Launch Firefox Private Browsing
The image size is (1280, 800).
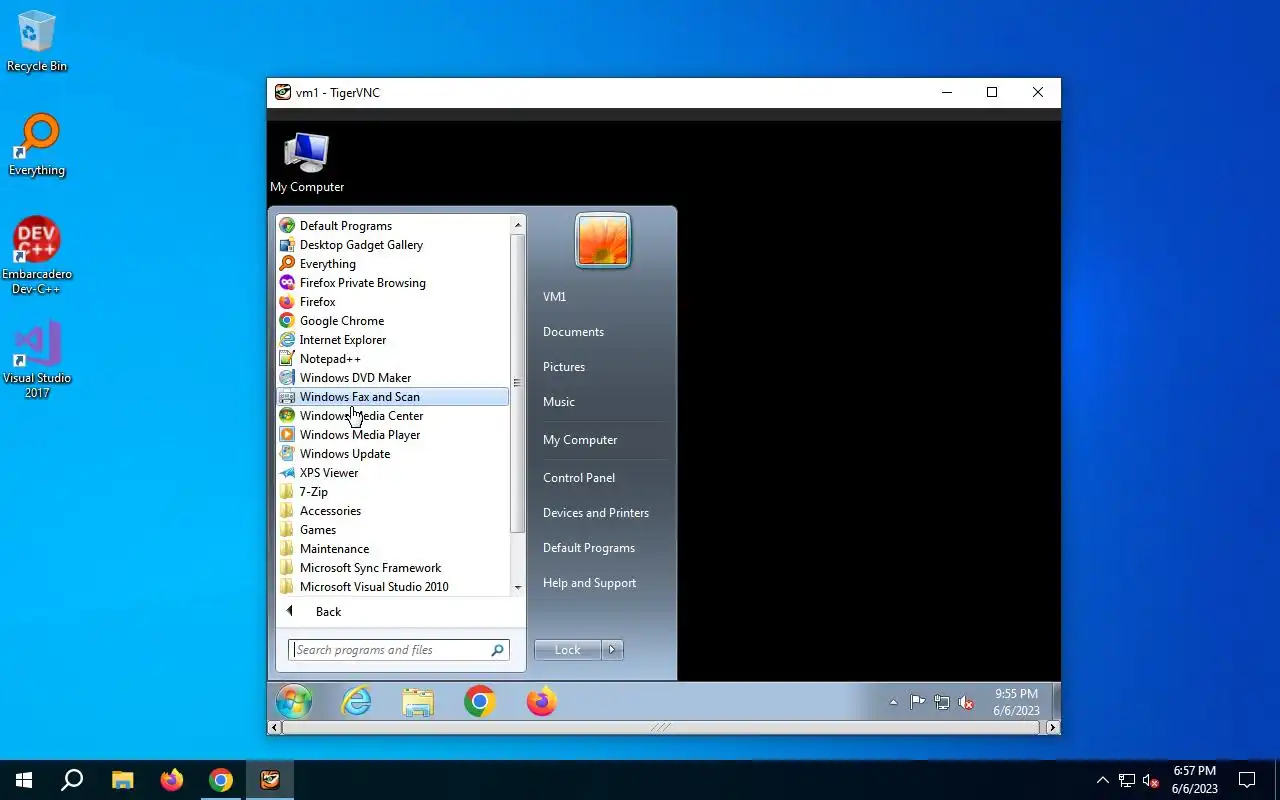pos(393,283)
